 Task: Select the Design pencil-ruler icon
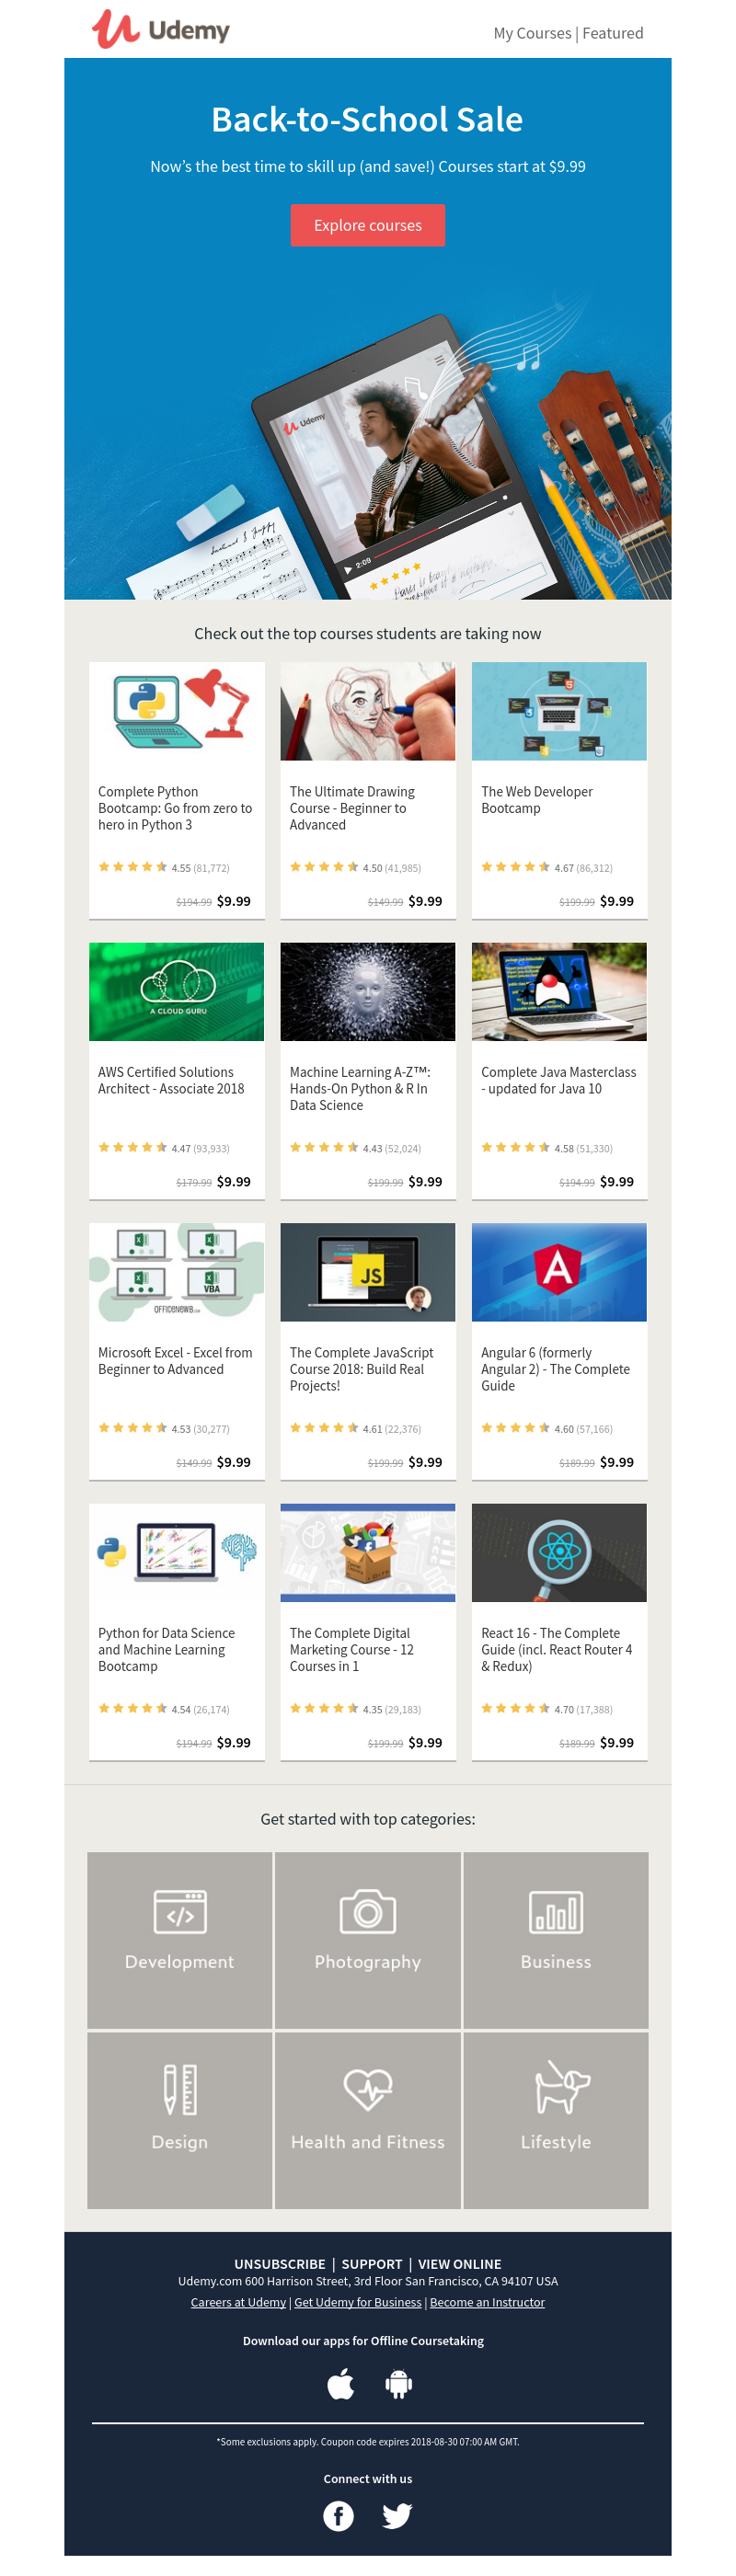point(180,2090)
